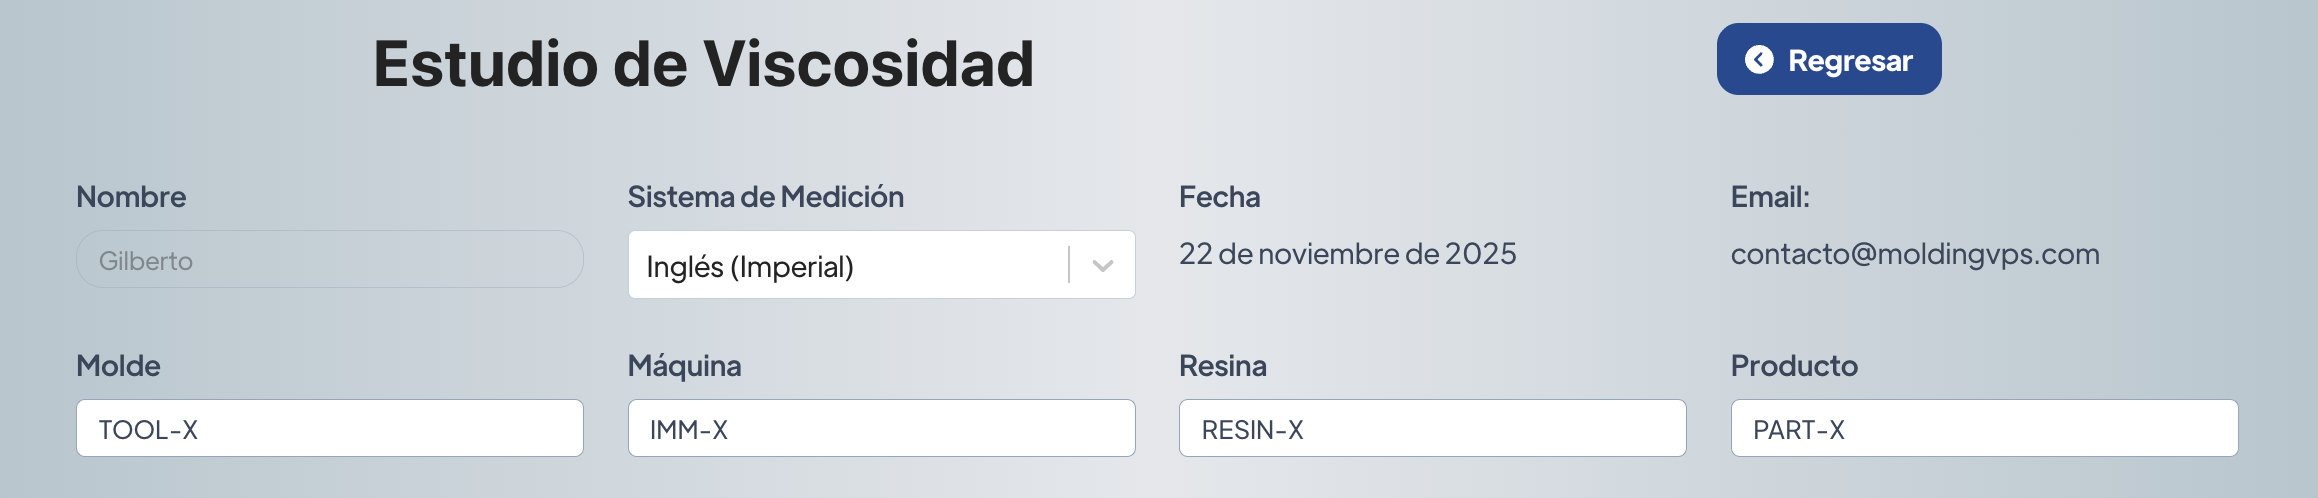Click the Sistema de Medición label
This screenshot has height=498, width=2318.
pos(765,197)
